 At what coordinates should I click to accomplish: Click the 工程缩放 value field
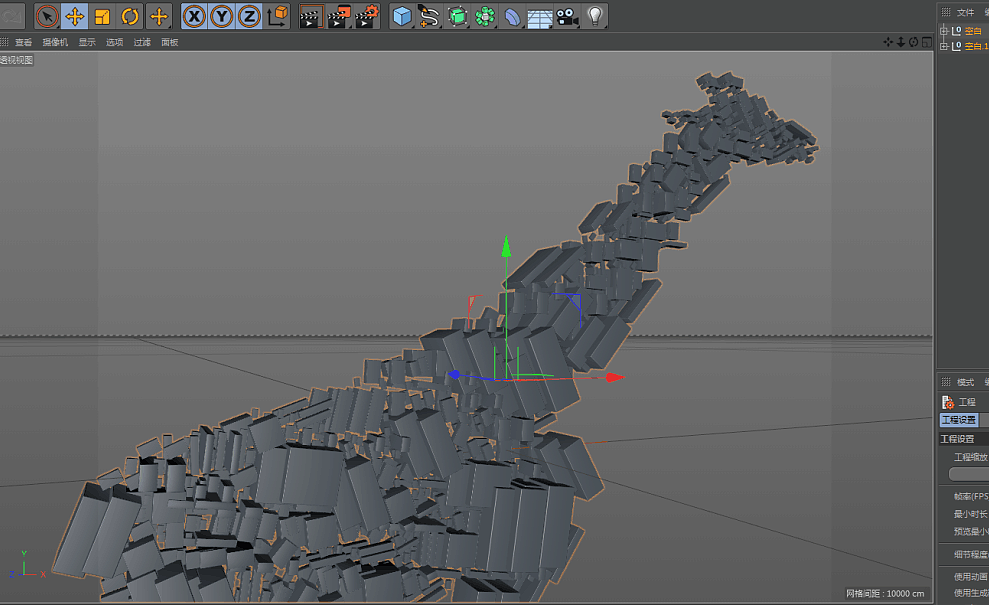tap(968, 473)
